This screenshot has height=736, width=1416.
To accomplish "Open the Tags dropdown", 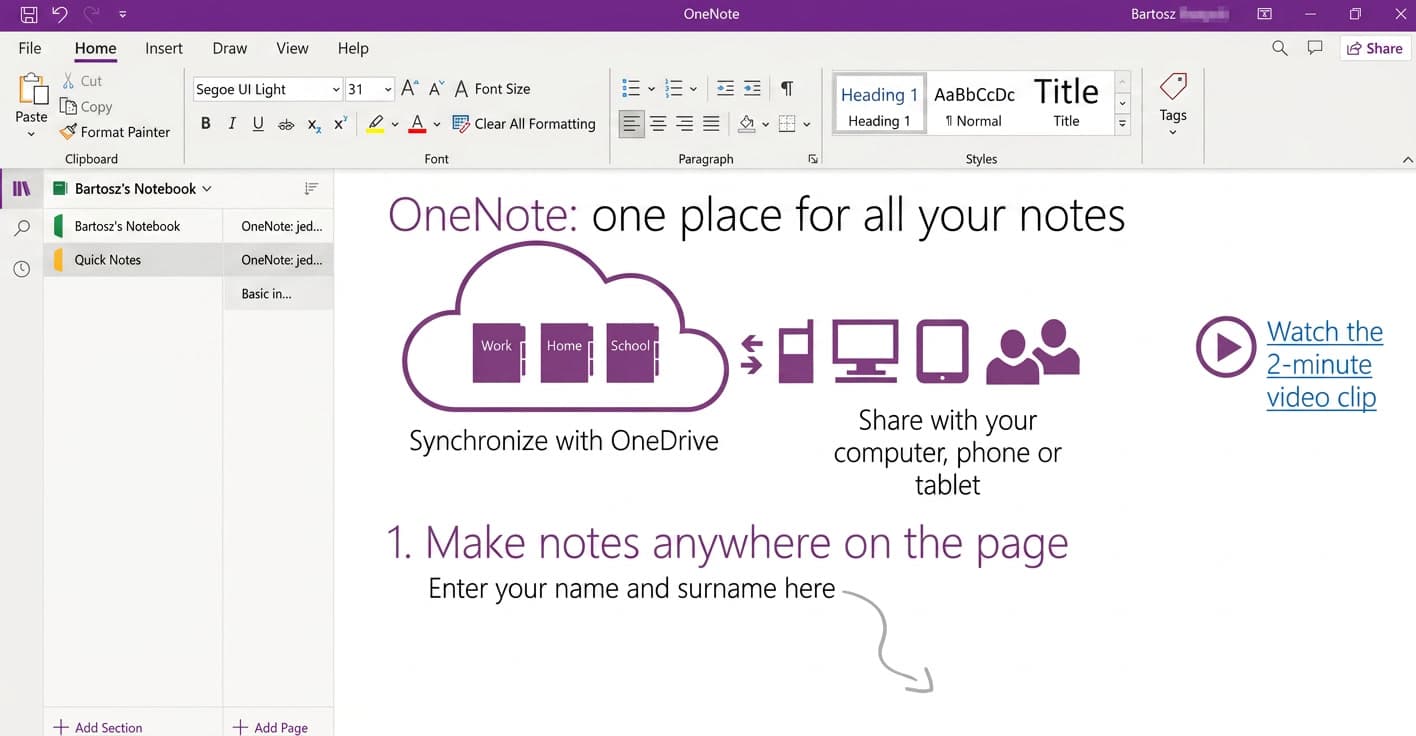I will (1173, 104).
